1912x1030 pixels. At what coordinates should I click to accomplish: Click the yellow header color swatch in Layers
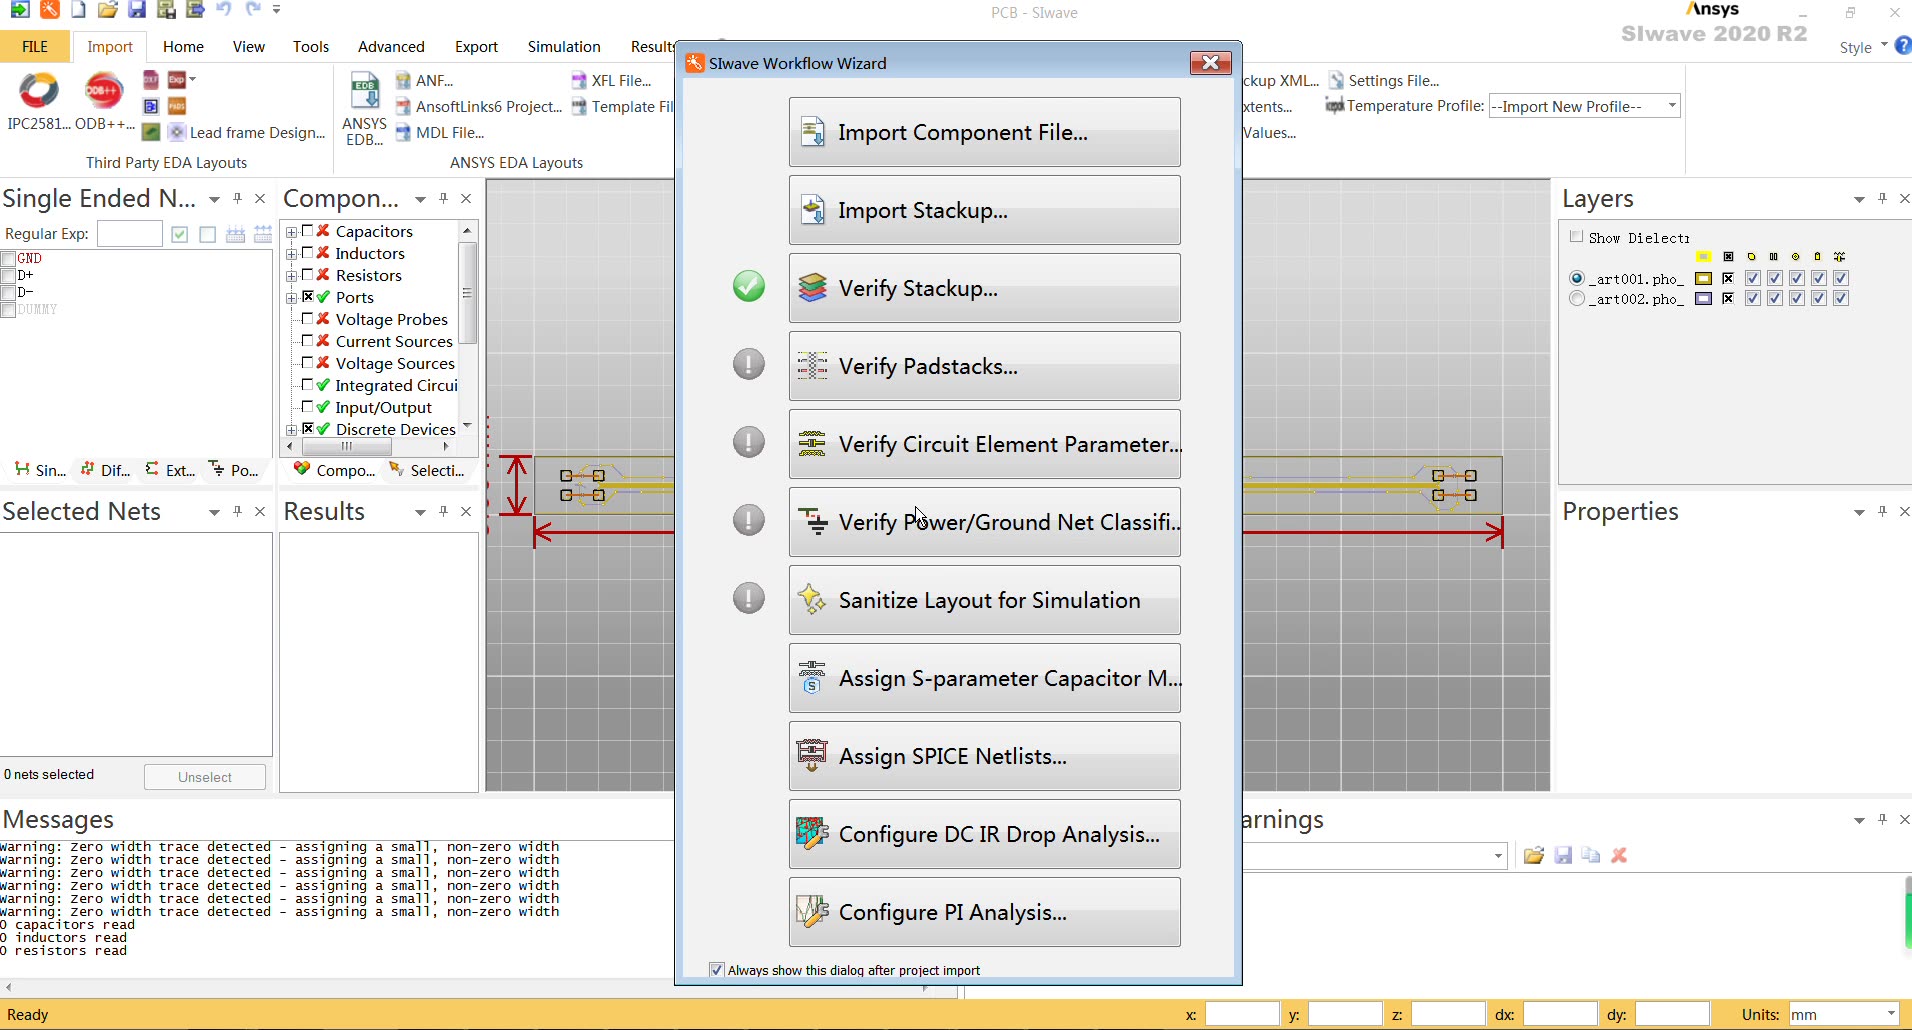[x=1704, y=257]
